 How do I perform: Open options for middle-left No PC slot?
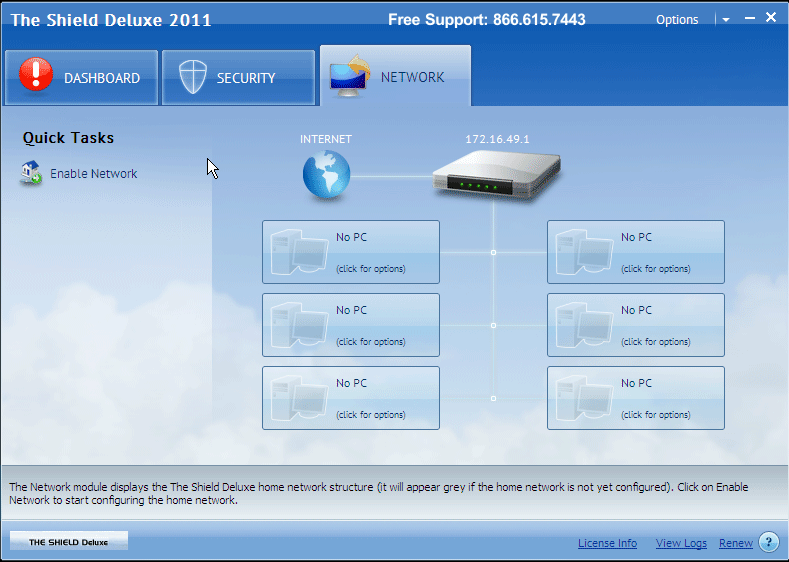coord(351,325)
